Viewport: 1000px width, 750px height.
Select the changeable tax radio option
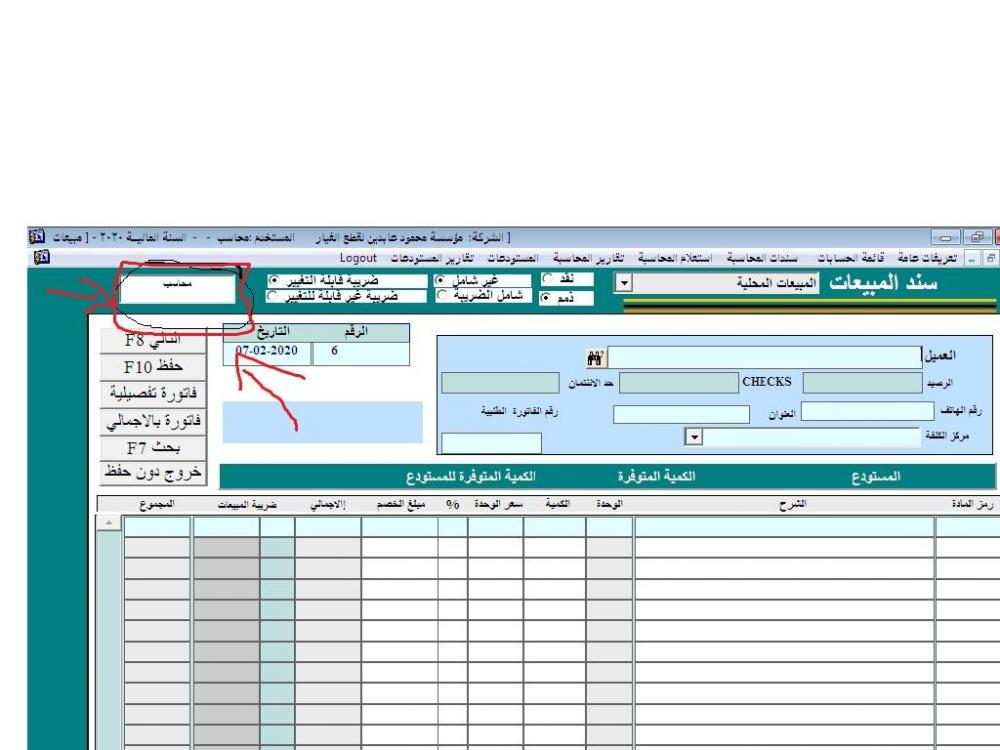[x=273, y=281]
